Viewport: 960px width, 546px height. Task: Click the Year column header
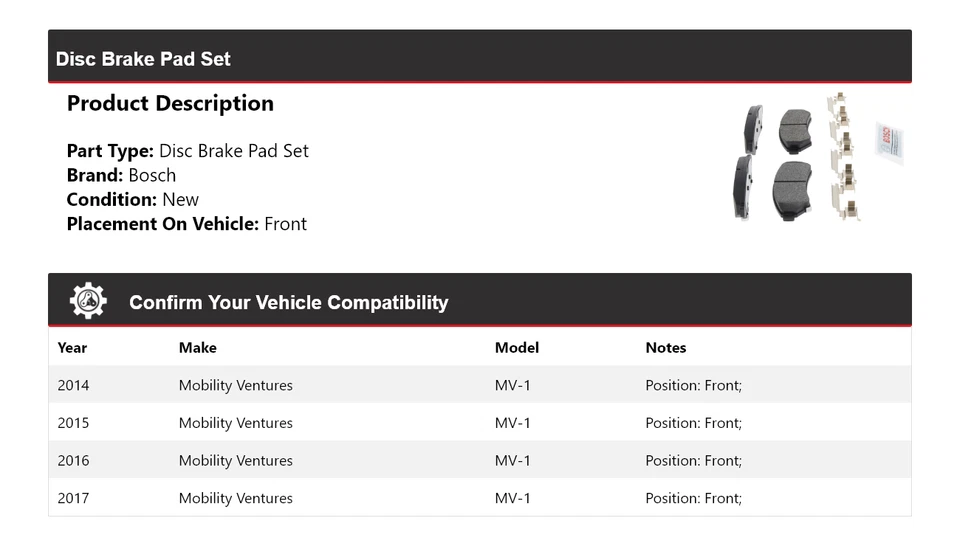coord(72,348)
